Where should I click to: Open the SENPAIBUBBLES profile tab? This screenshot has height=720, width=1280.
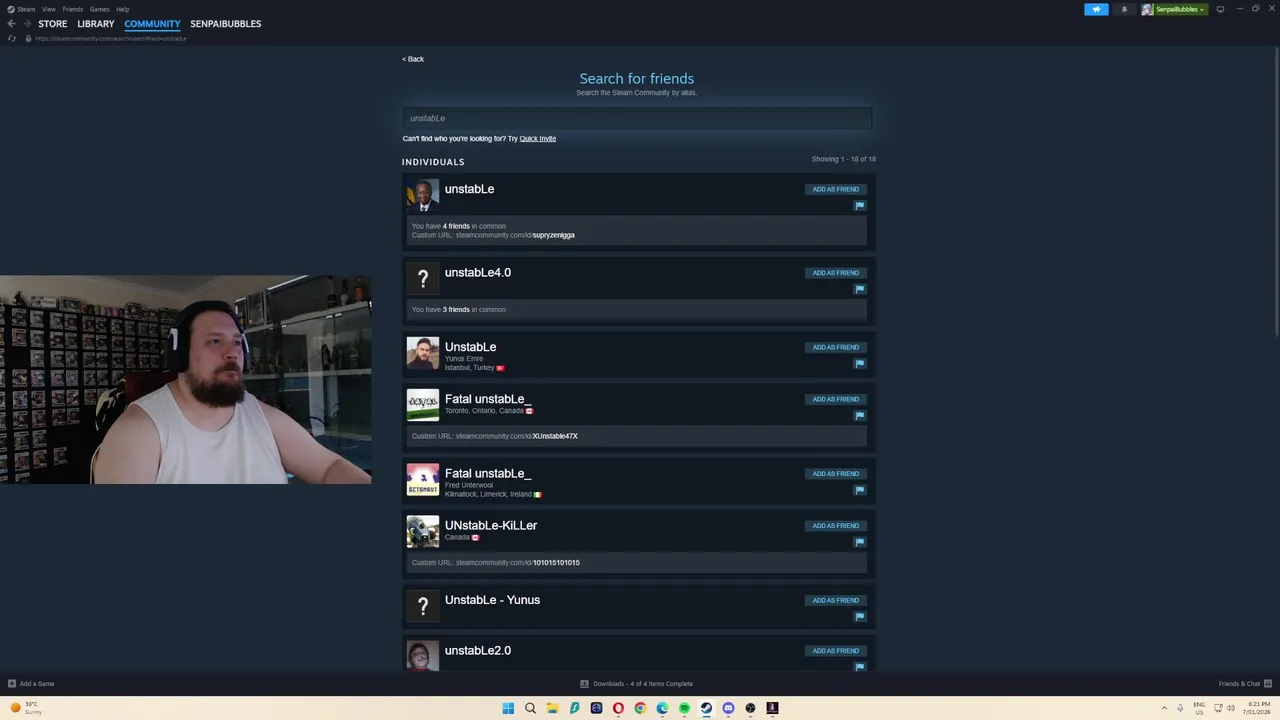pyautogui.click(x=225, y=23)
